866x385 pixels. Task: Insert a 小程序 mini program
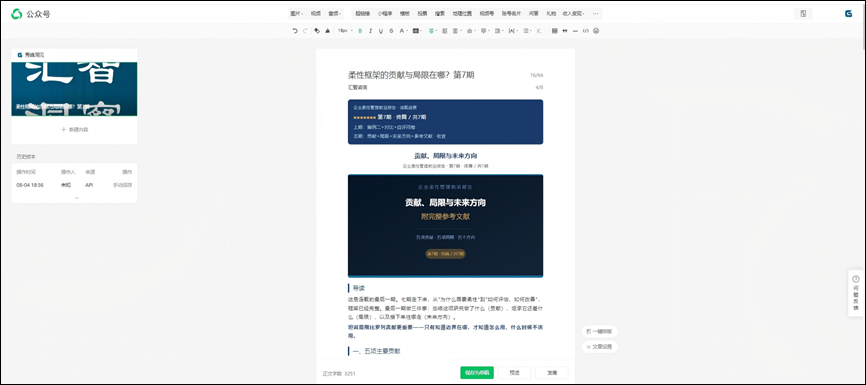[x=385, y=13]
